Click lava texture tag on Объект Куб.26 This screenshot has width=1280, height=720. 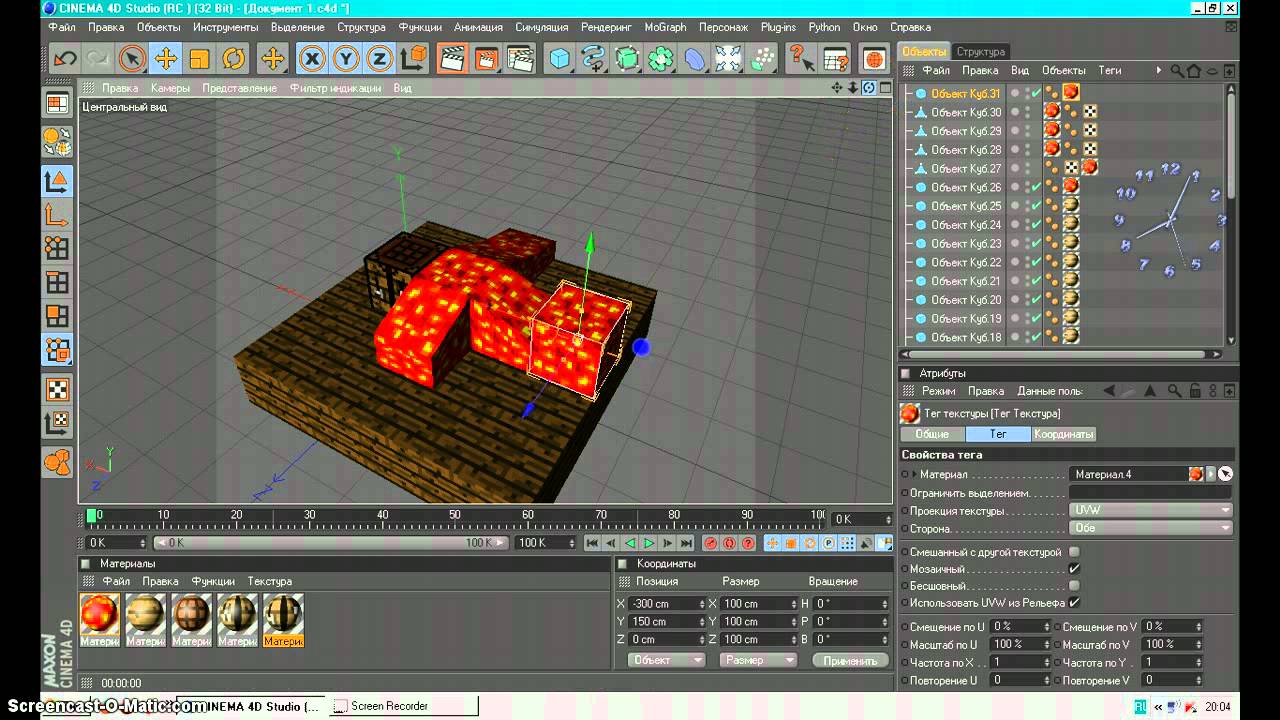(x=1071, y=186)
